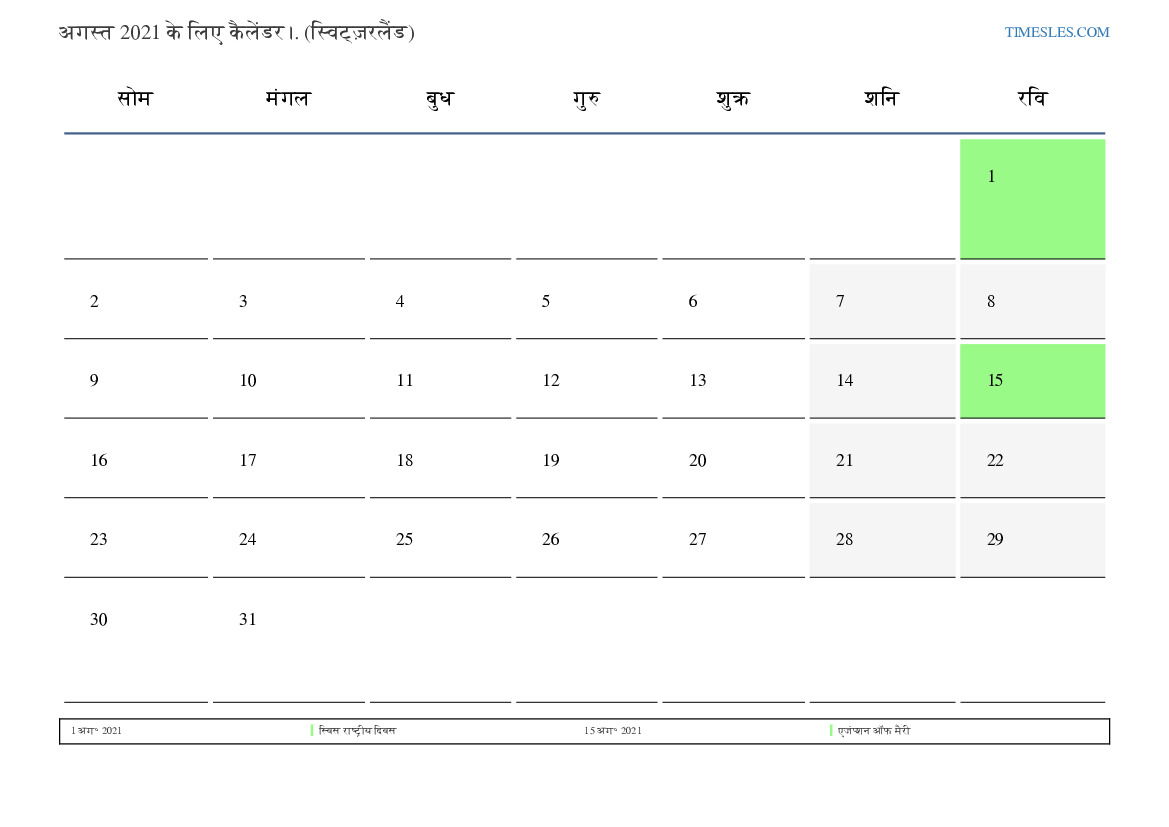Click the 15 अग° 2021 legend date
Screen dimensions: 1169x827
click(x=613, y=731)
